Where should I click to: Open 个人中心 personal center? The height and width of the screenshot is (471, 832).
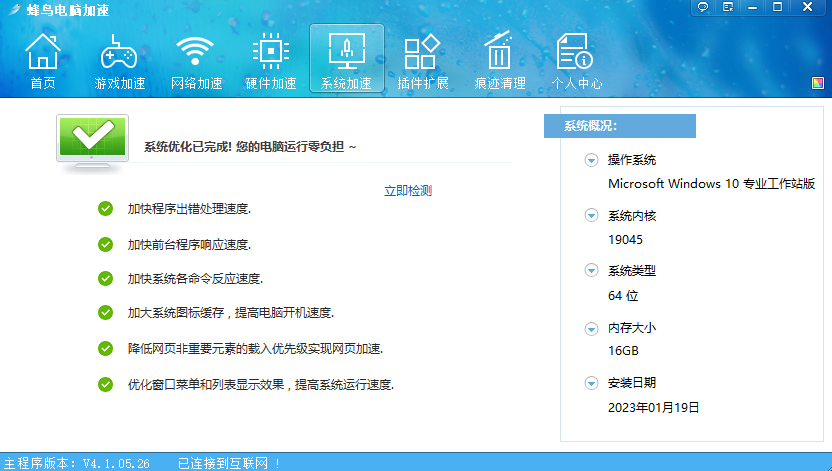577,62
